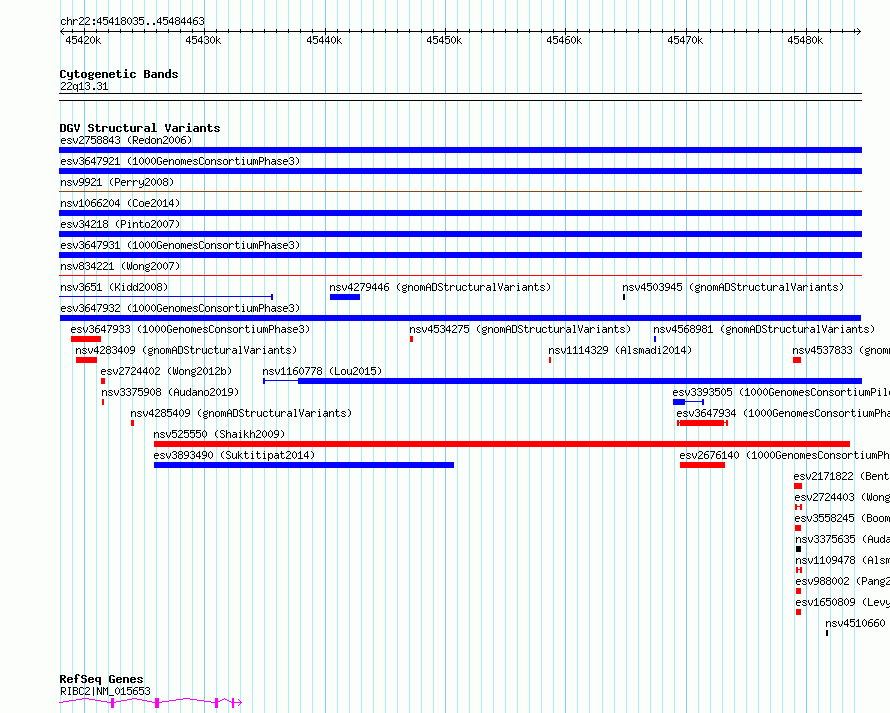Screen dimensions: 890x713
Task: Click esv3558245 variant label
Action: 842,518
